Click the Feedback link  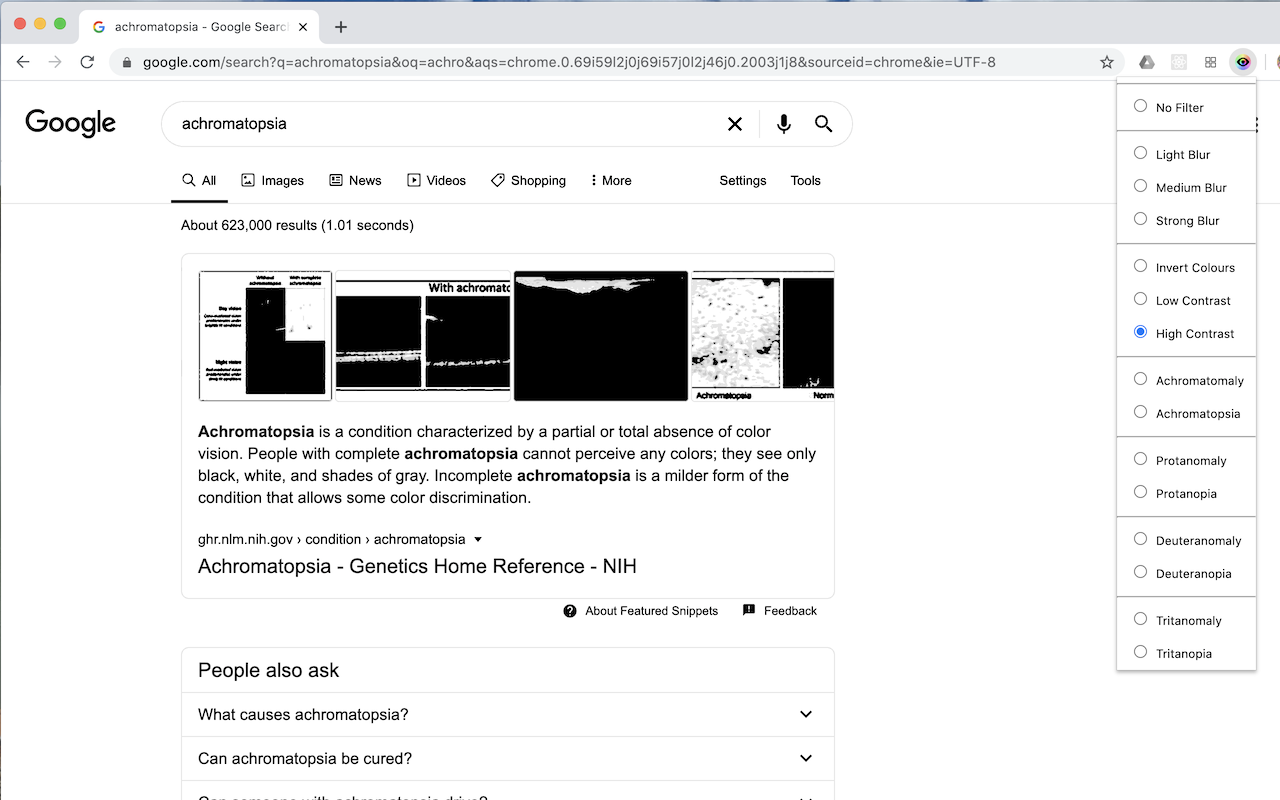pyautogui.click(x=790, y=611)
